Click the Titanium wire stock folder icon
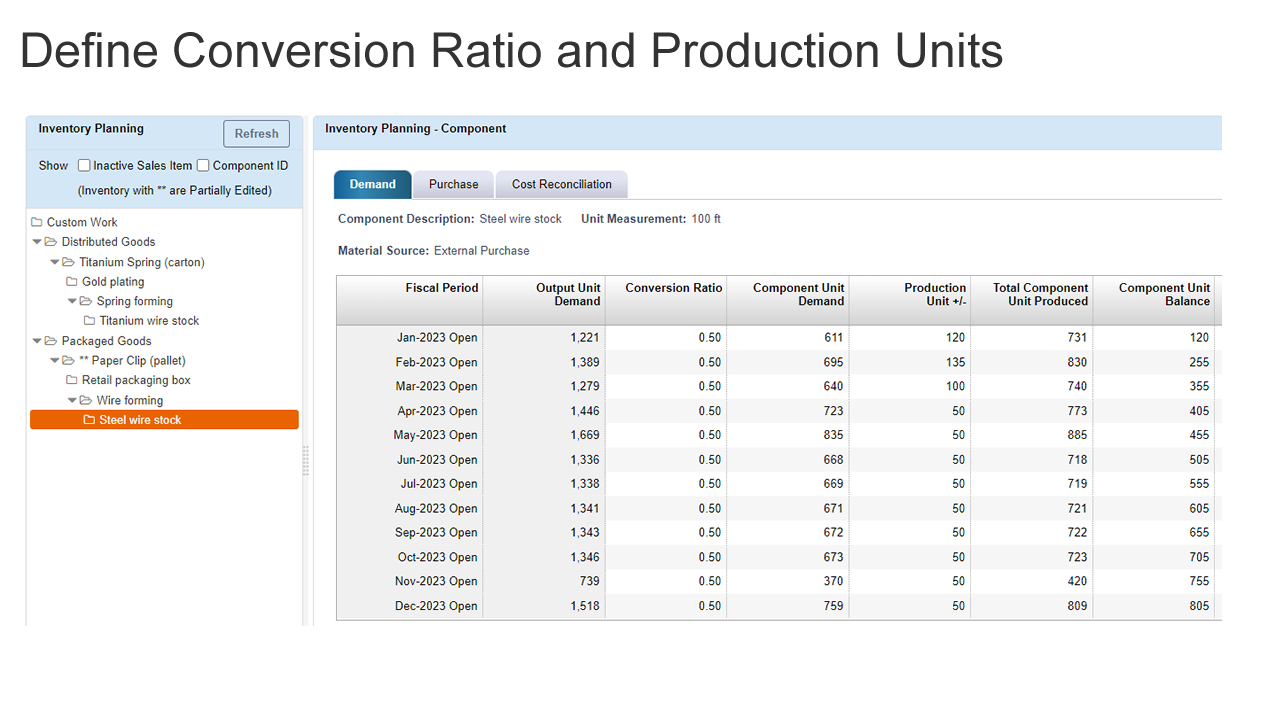Image resolution: width=1280 pixels, height=720 pixels. (89, 321)
